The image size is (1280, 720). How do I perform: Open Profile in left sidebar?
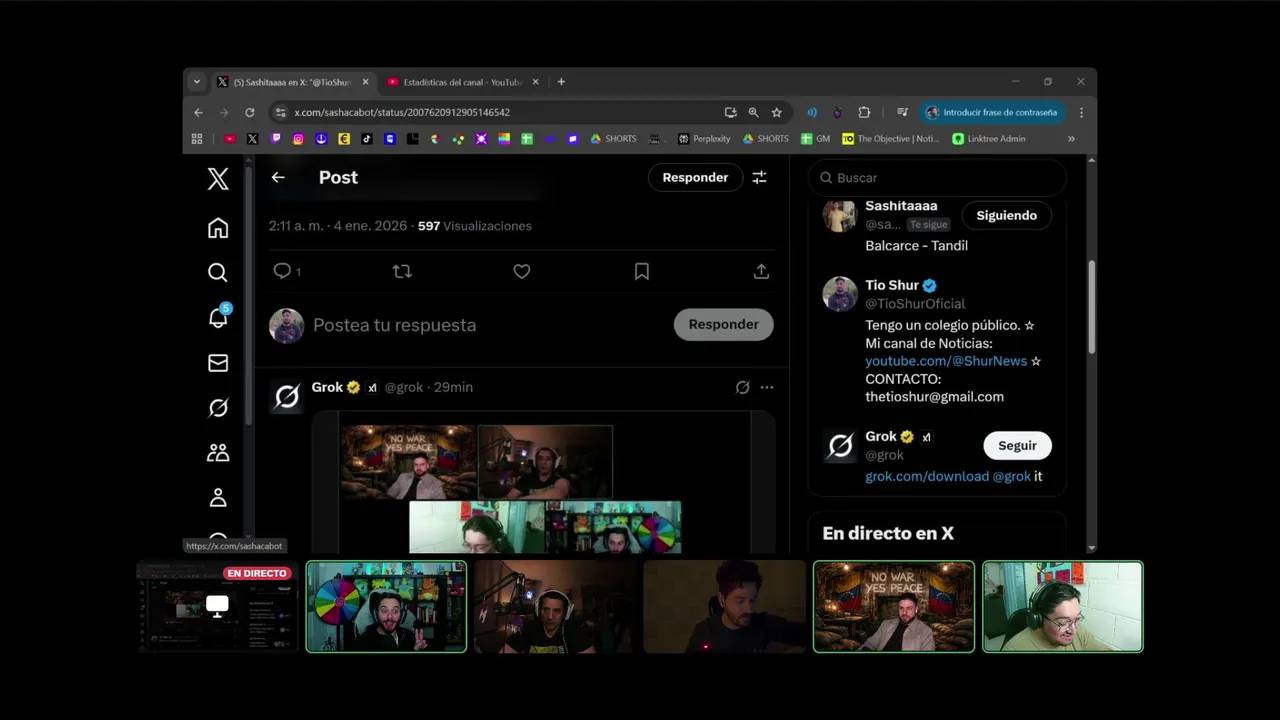pyautogui.click(x=218, y=498)
